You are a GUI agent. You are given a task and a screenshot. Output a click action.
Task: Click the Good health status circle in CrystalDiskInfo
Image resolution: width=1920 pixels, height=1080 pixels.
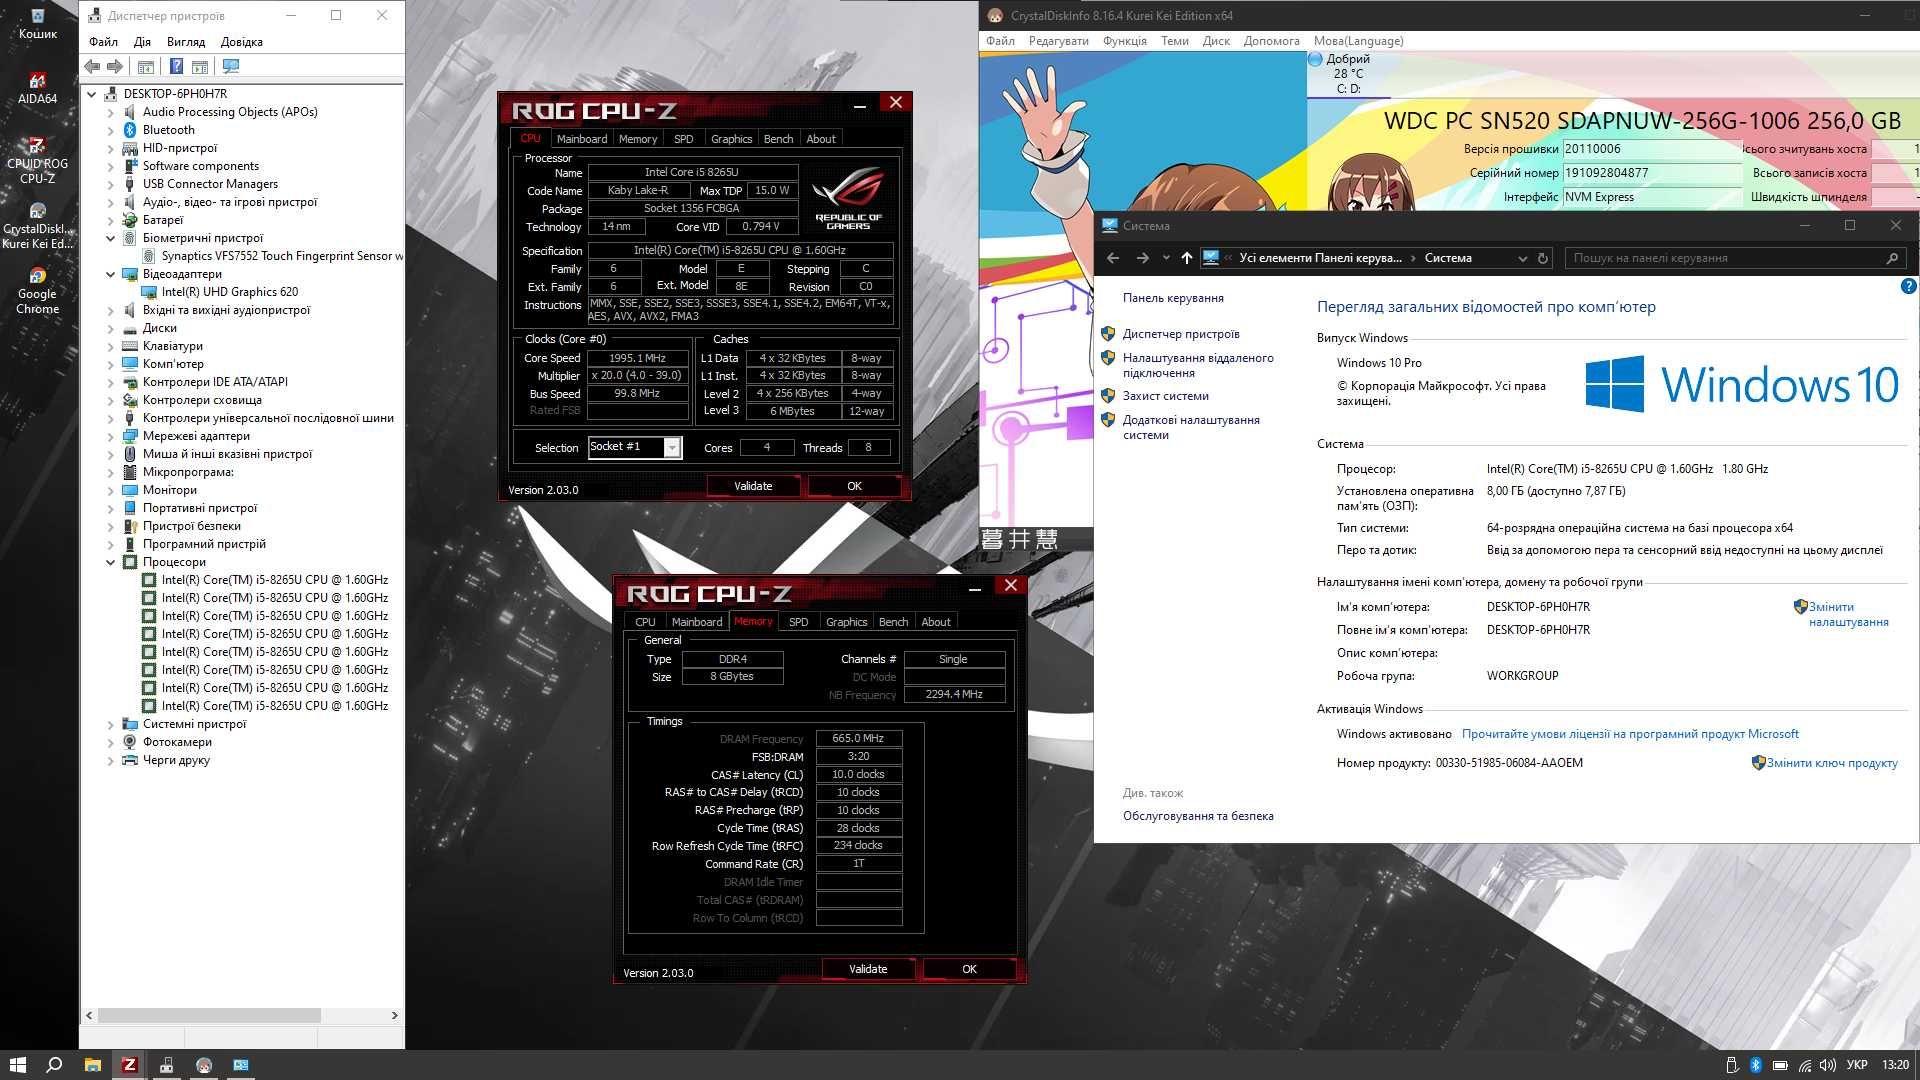pyautogui.click(x=1315, y=59)
